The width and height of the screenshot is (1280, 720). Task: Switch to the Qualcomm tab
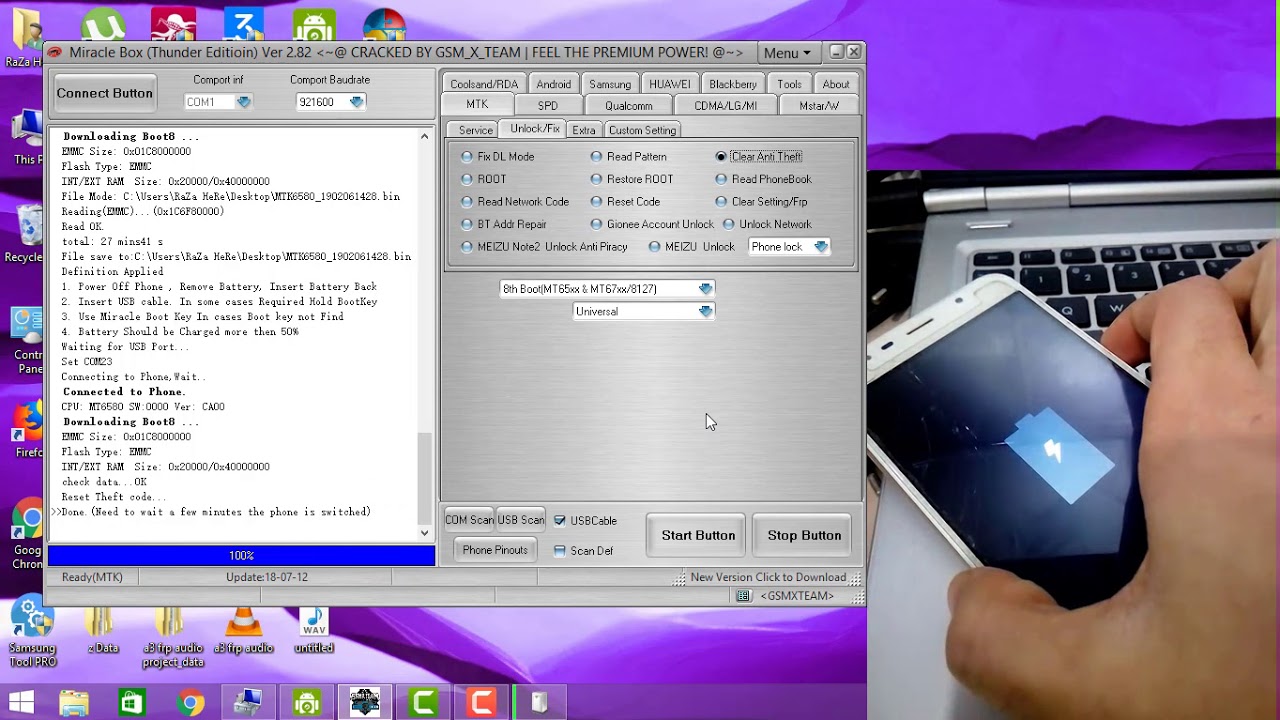pos(628,106)
